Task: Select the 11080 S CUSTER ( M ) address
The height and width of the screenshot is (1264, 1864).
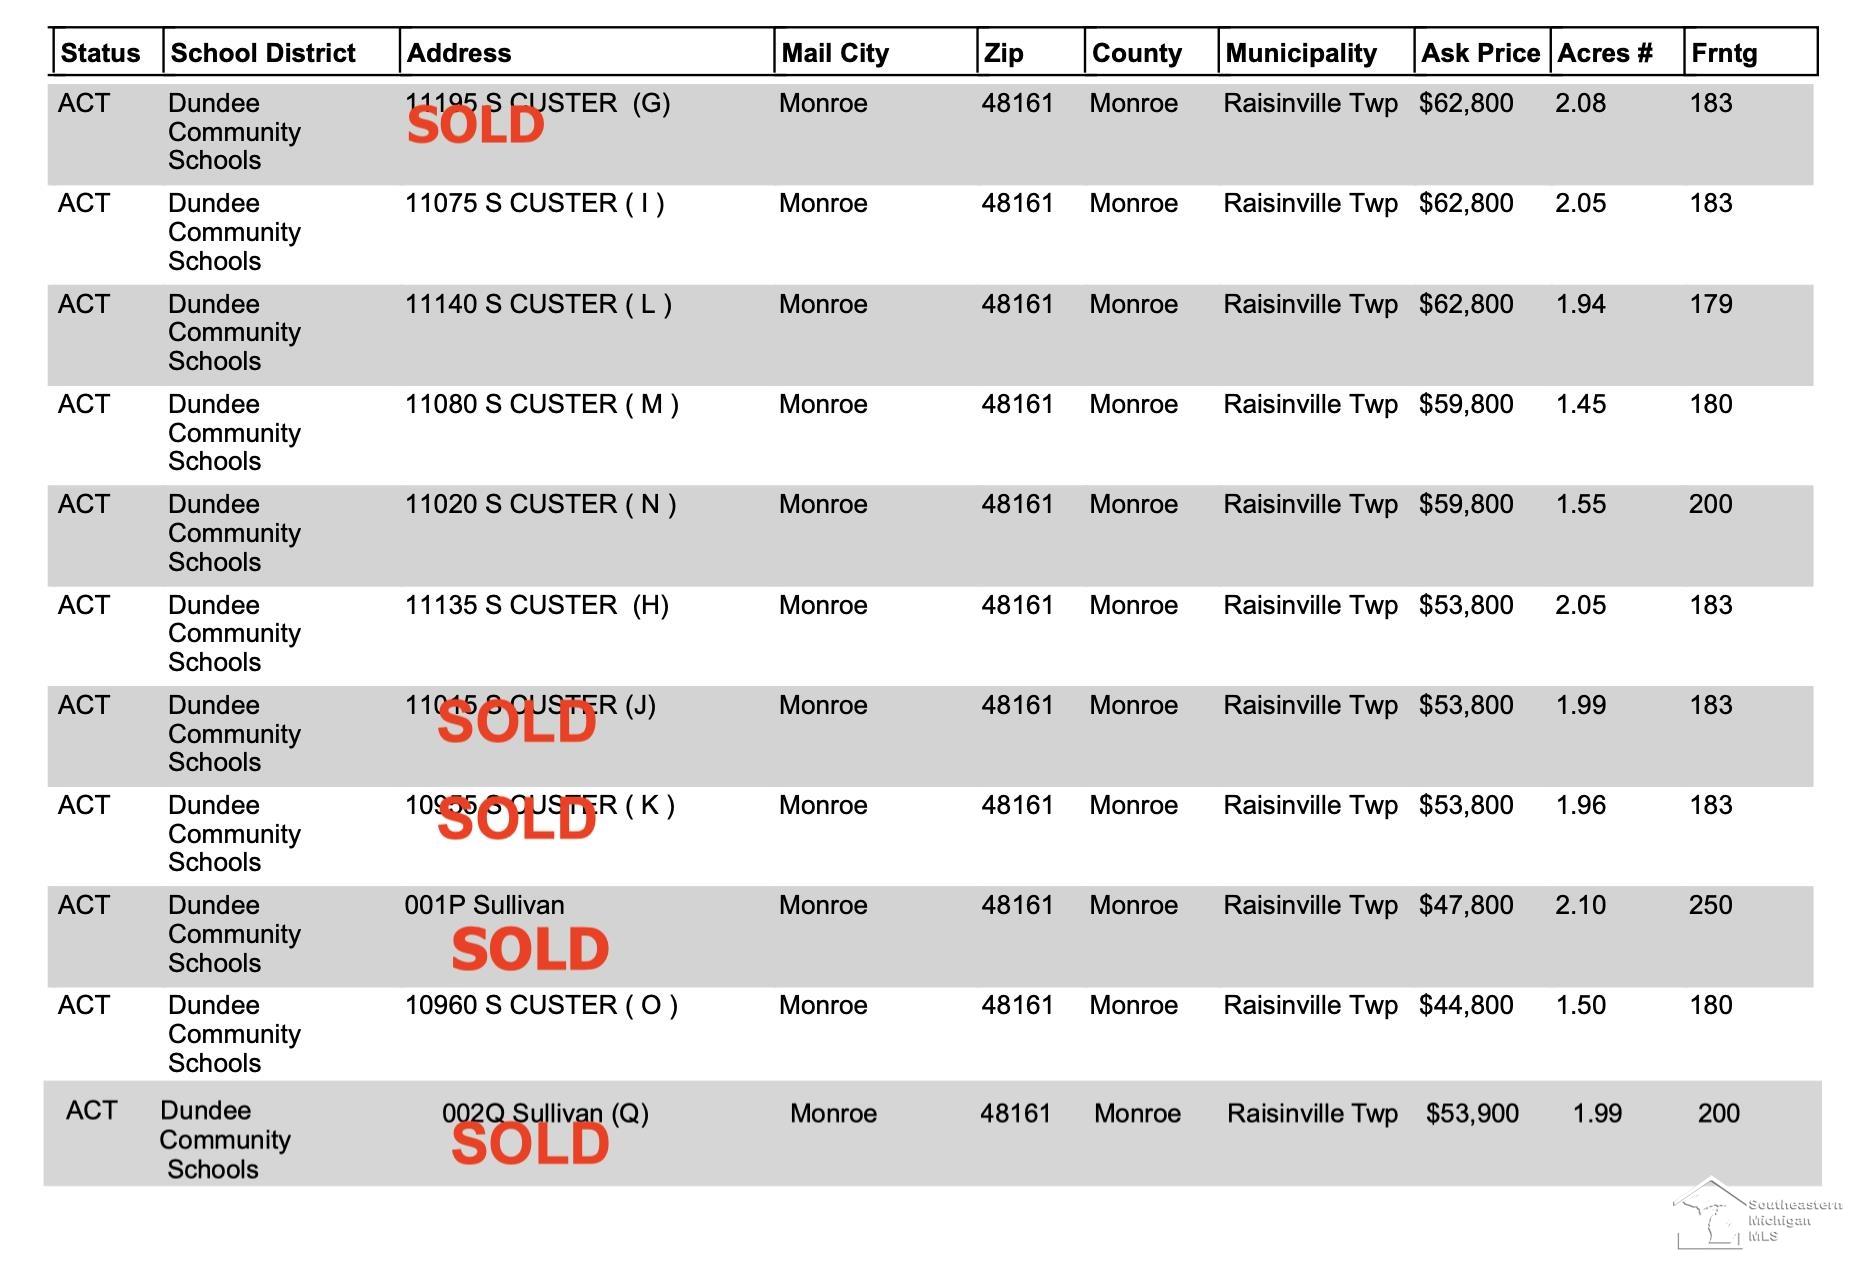Action: 541,404
